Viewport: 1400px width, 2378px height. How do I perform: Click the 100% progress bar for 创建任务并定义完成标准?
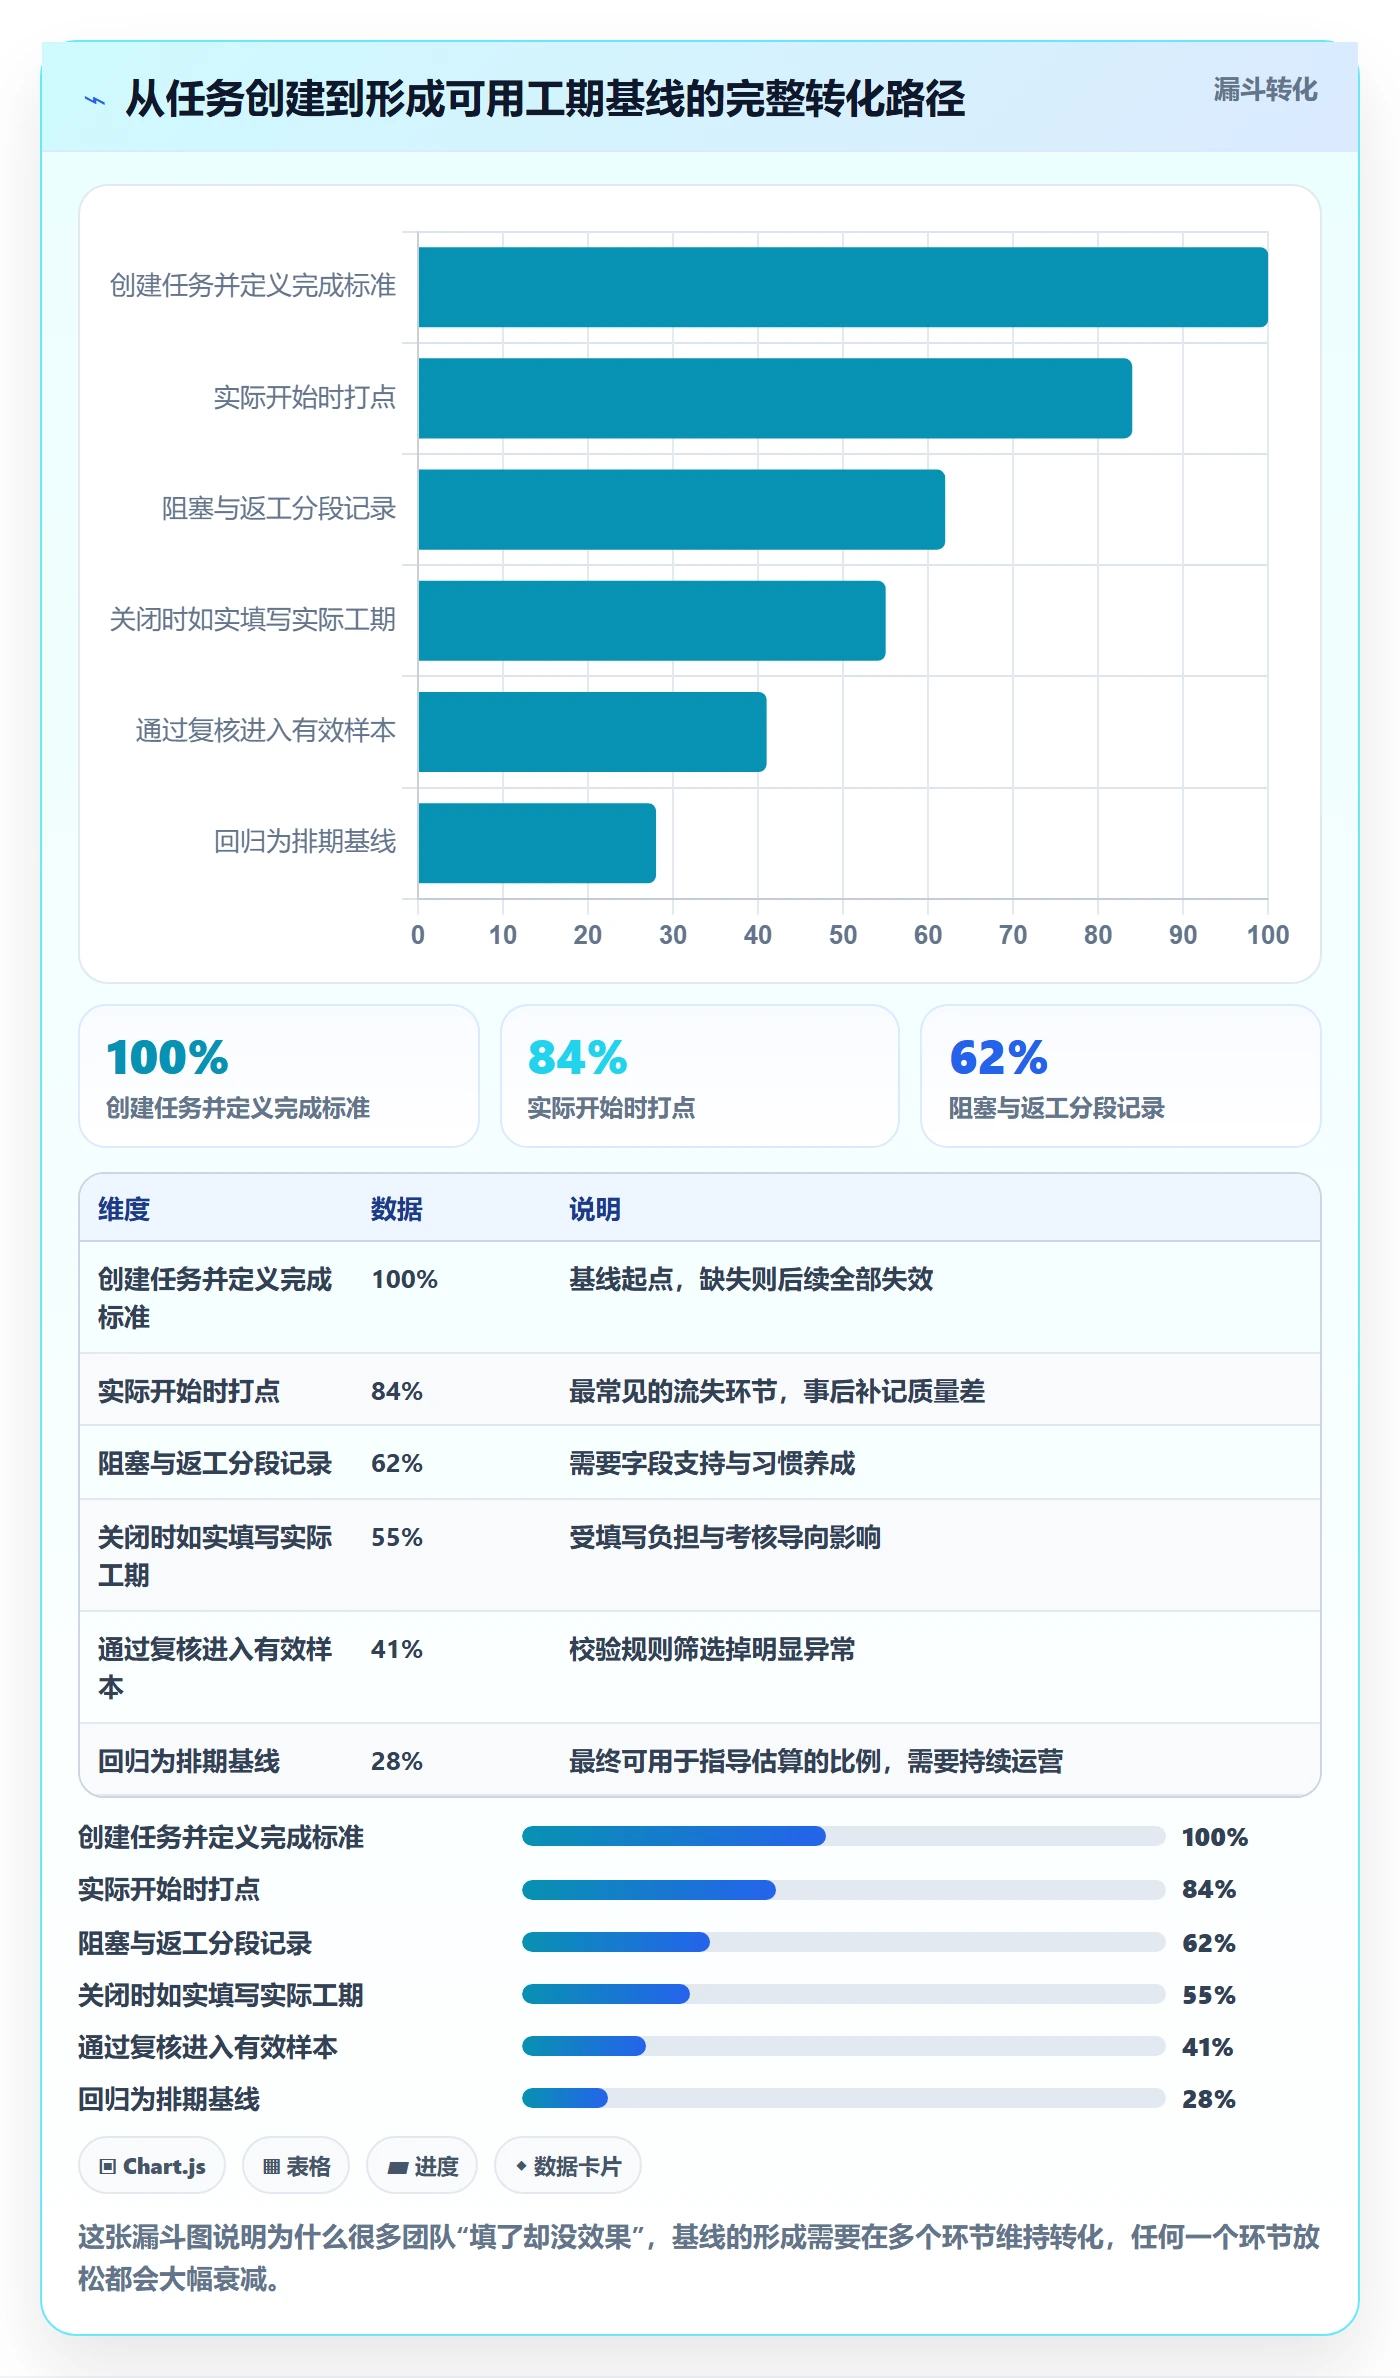[843, 1836]
